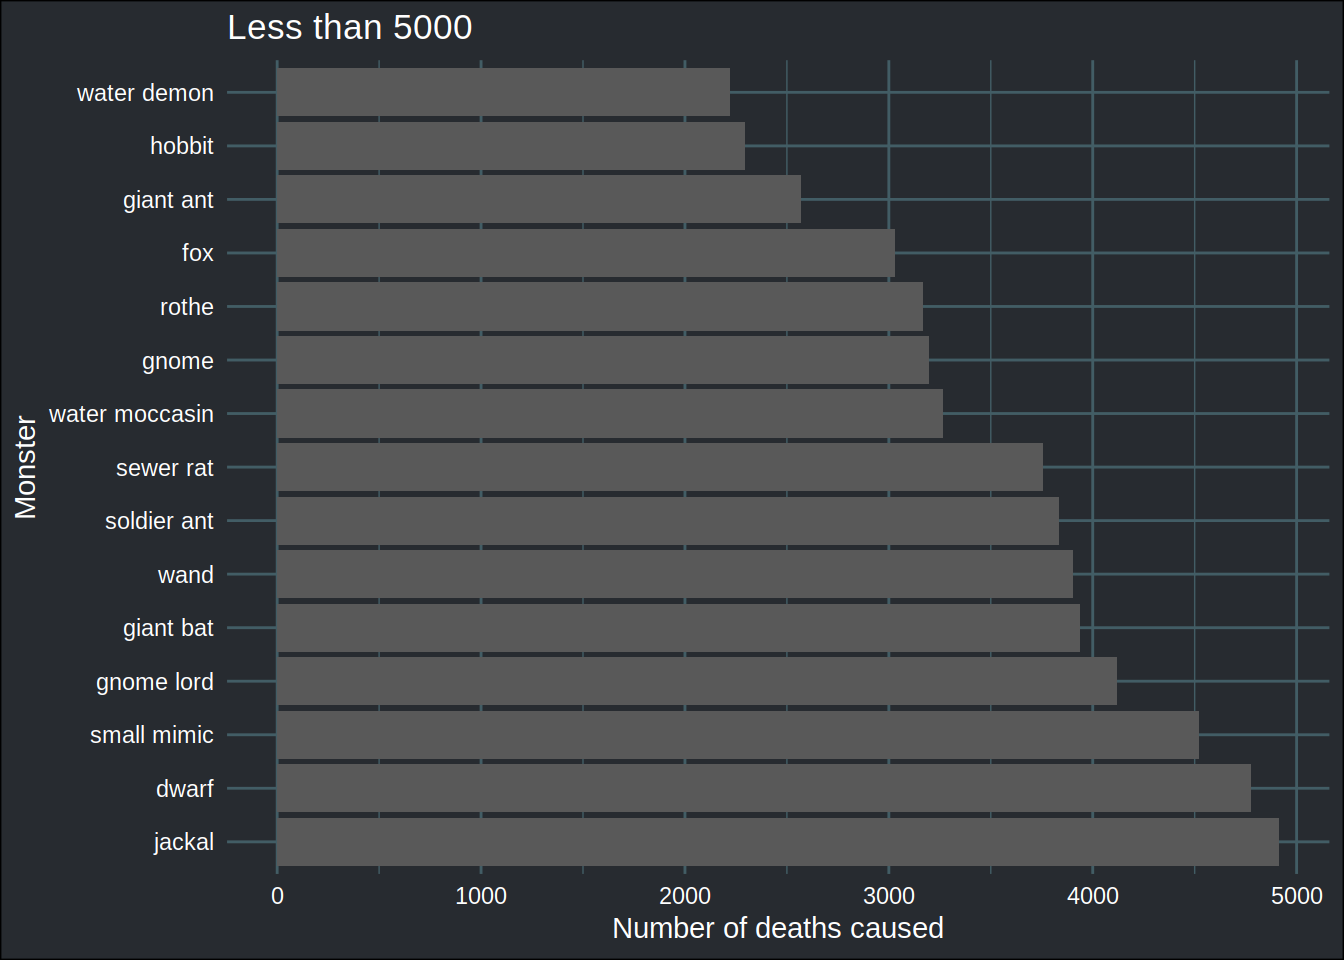The height and width of the screenshot is (960, 1344).
Task: Click the "fox" axis label
Action: pos(198,253)
